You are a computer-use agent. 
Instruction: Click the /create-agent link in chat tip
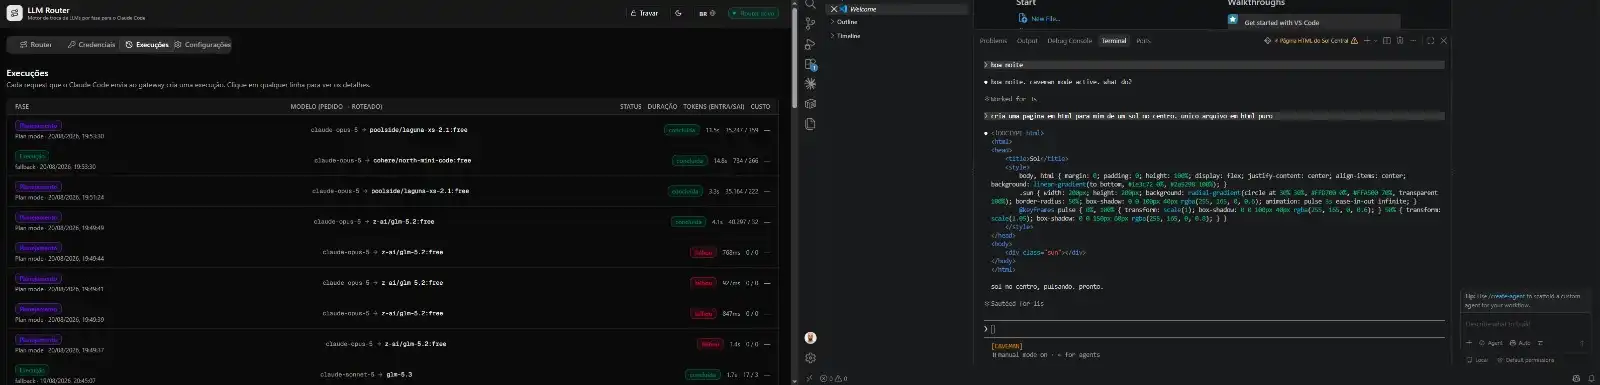tap(1506, 296)
